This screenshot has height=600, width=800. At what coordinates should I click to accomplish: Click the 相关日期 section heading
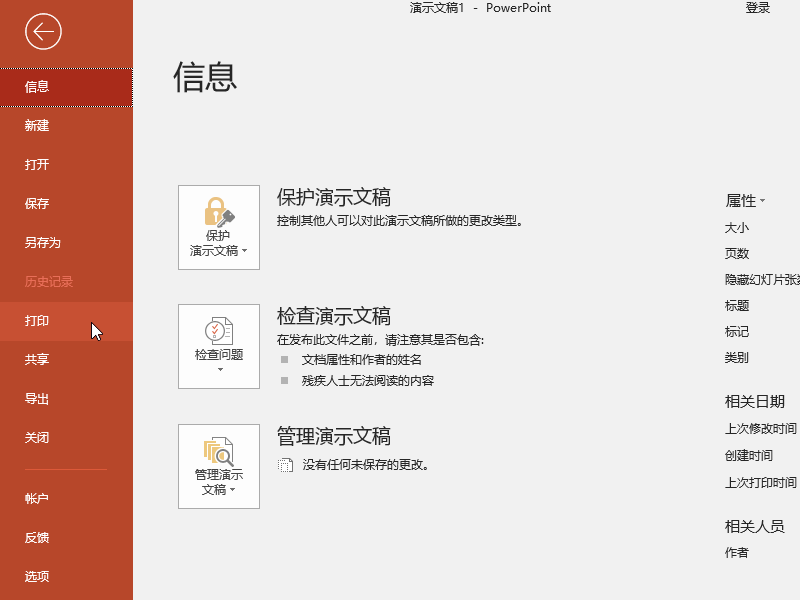pyautogui.click(x=755, y=402)
